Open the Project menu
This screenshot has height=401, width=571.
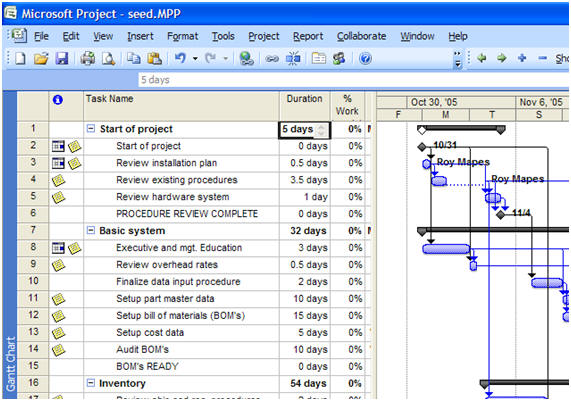coord(264,36)
